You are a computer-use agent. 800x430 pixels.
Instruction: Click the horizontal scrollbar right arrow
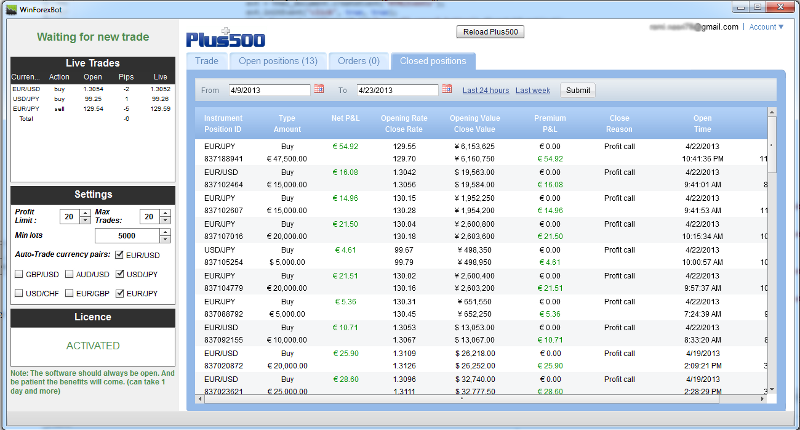pyautogui.click(x=763, y=399)
